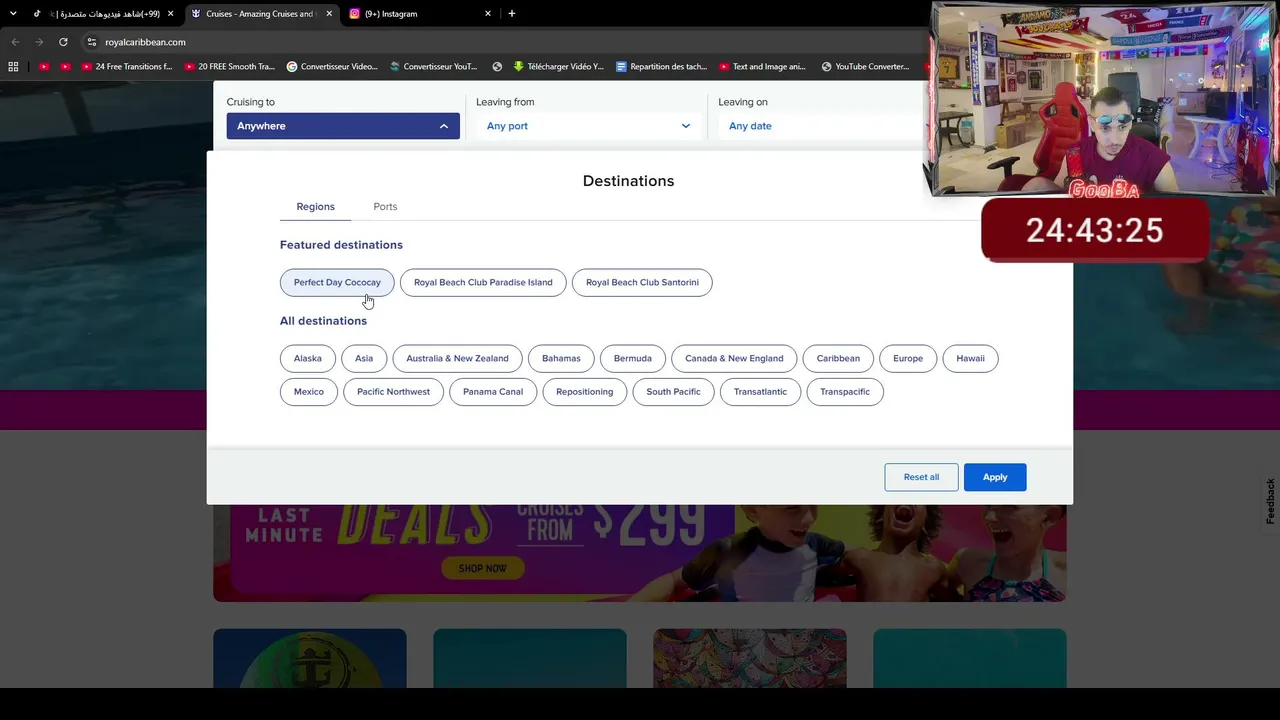
Task: Open the 24 Free Transitions bookmark
Action: pyautogui.click(x=127, y=67)
